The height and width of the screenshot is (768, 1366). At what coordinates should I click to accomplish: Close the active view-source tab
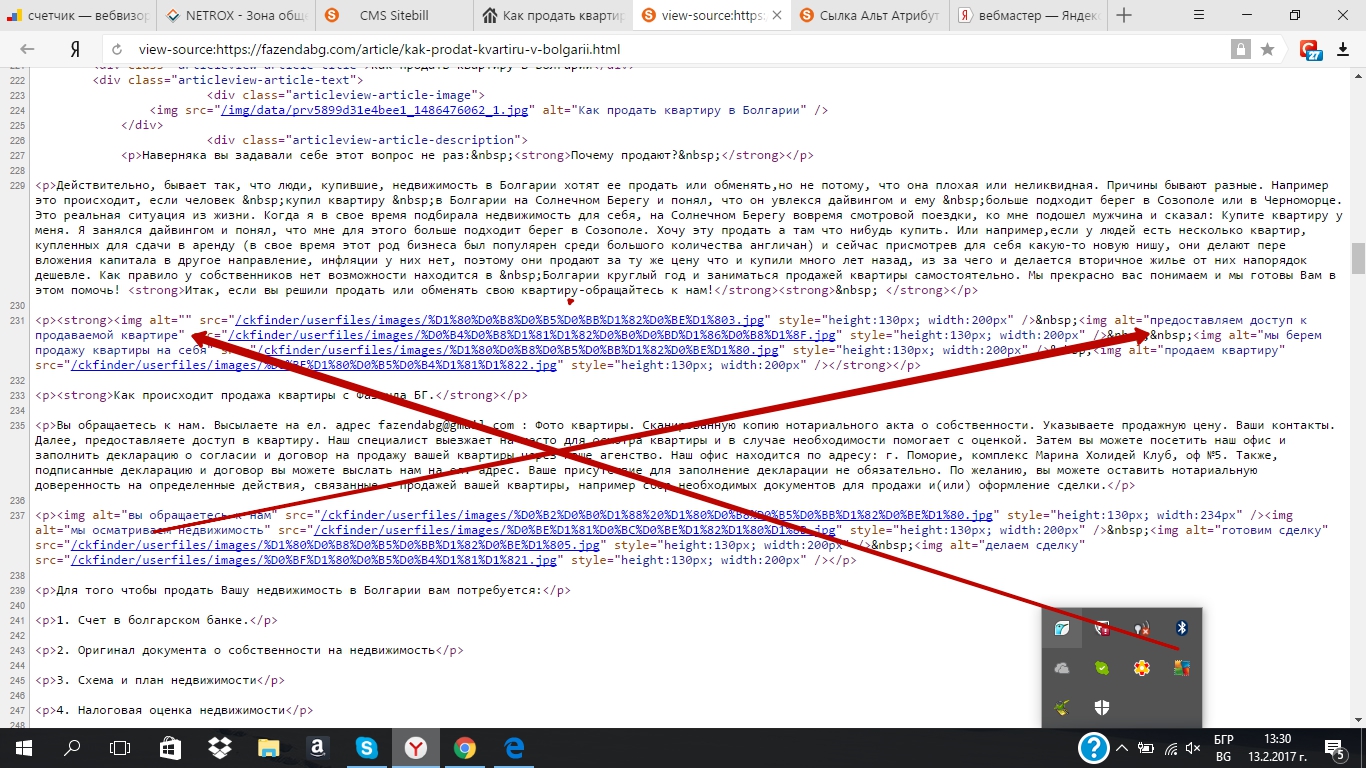point(777,16)
